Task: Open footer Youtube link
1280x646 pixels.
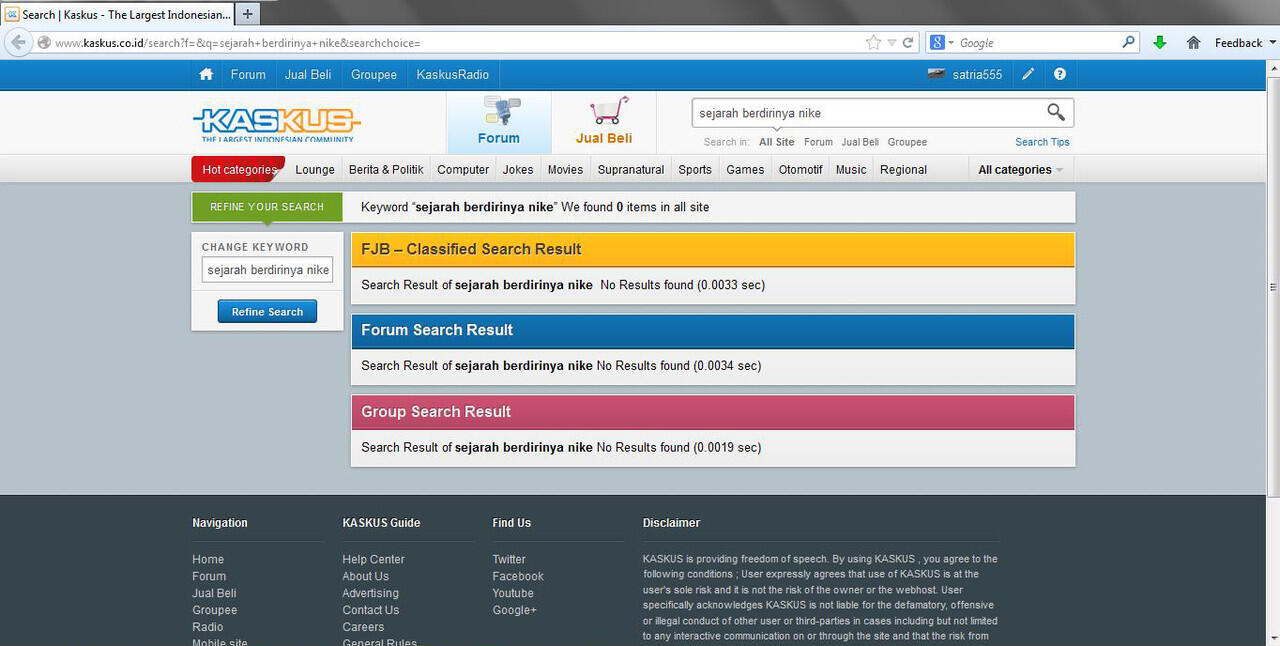Action: pyautogui.click(x=513, y=594)
